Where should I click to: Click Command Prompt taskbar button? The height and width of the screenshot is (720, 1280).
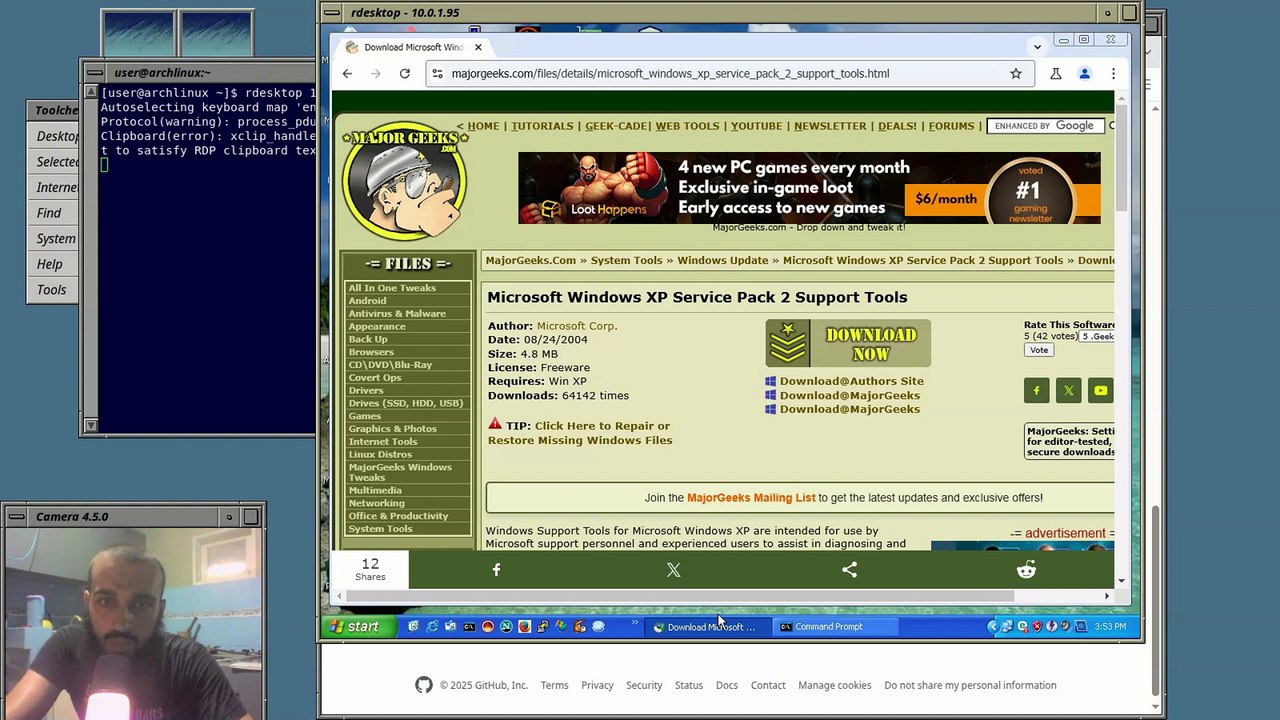[x=834, y=627]
